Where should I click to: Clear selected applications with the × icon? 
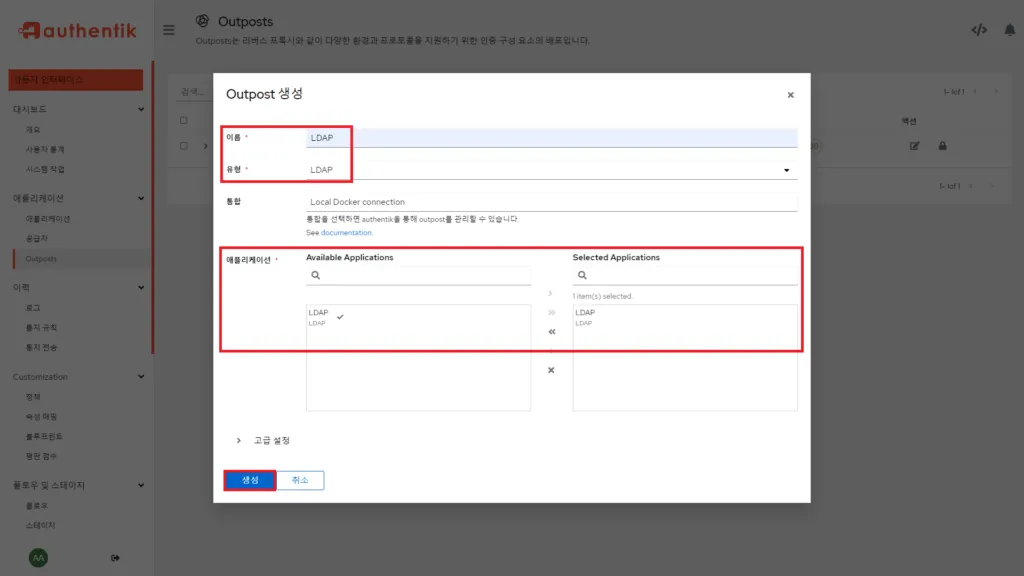tap(550, 370)
